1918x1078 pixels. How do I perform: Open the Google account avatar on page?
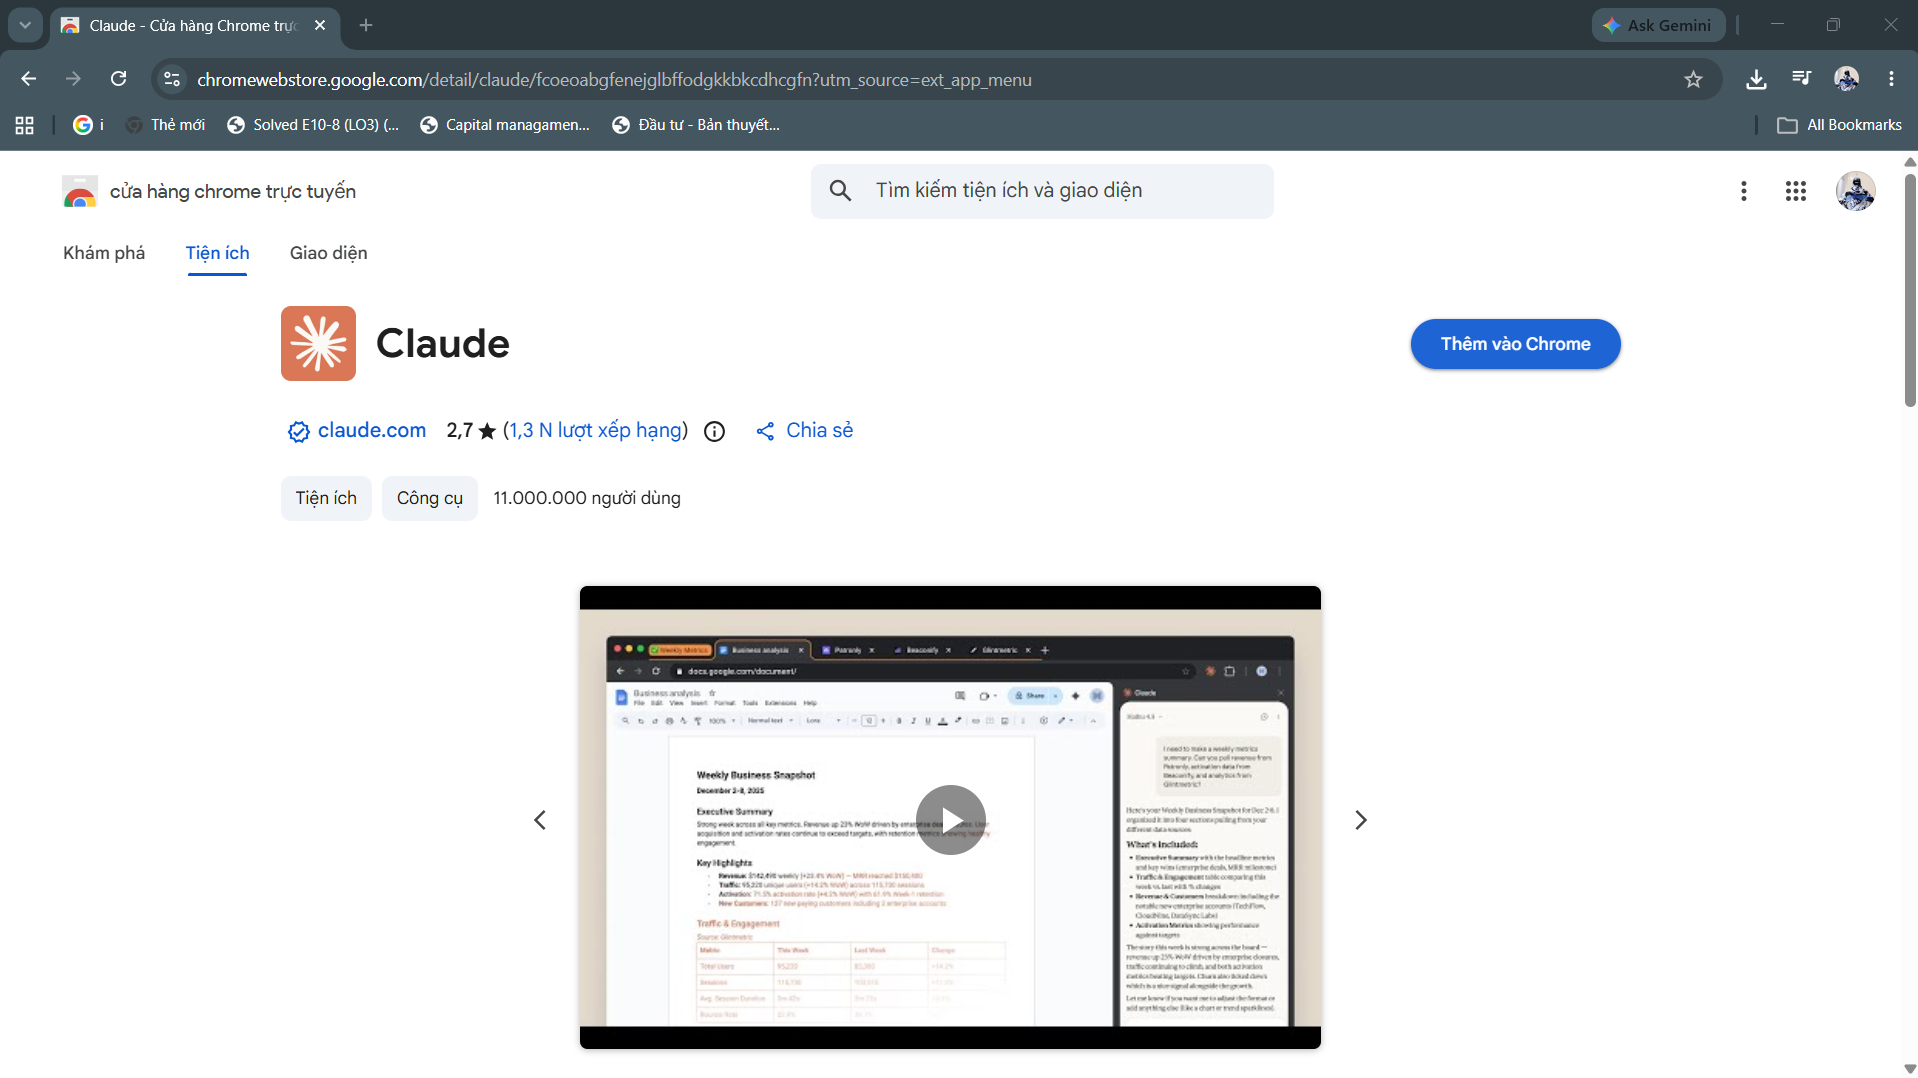(x=1855, y=191)
